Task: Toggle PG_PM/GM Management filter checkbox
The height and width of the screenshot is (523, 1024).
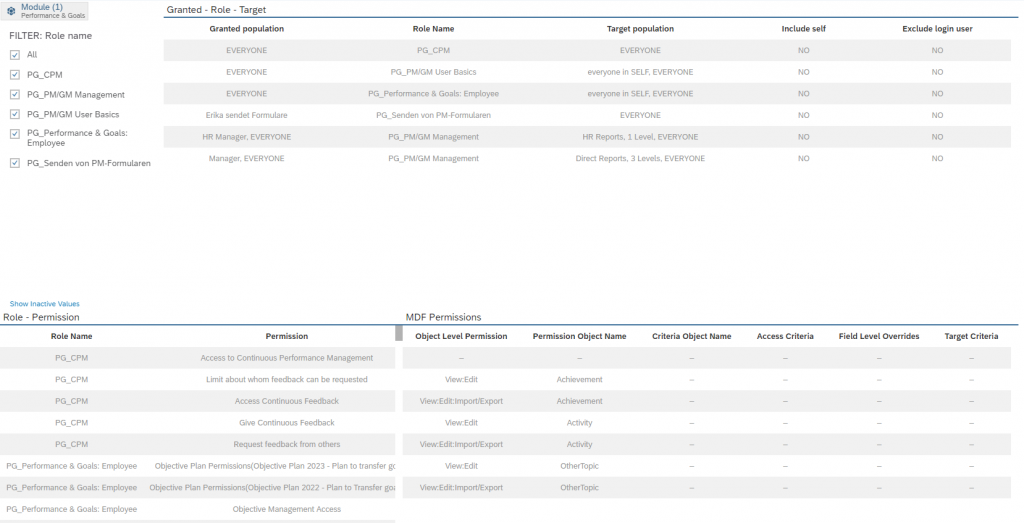Action: [x=15, y=94]
